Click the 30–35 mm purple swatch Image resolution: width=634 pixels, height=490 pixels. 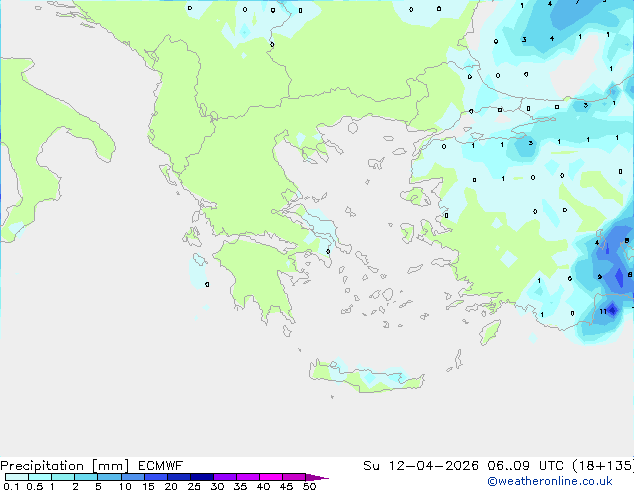(x=224, y=477)
